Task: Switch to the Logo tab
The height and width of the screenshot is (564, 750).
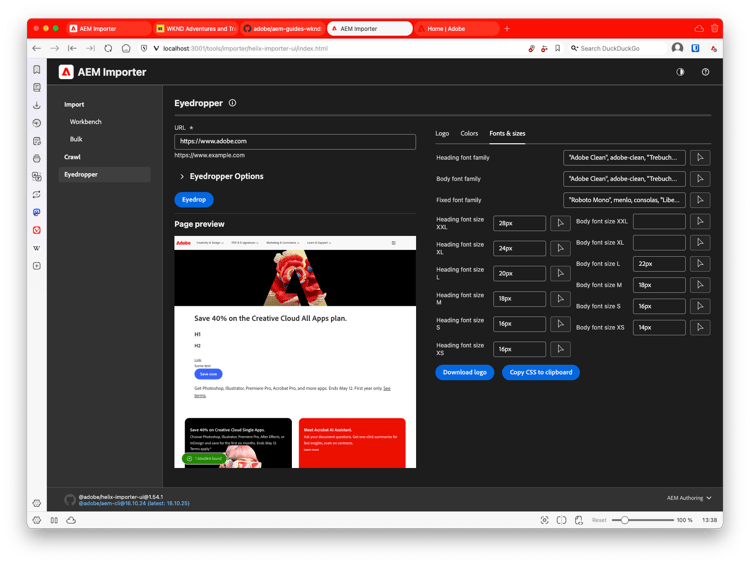Action: coord(442,133)
